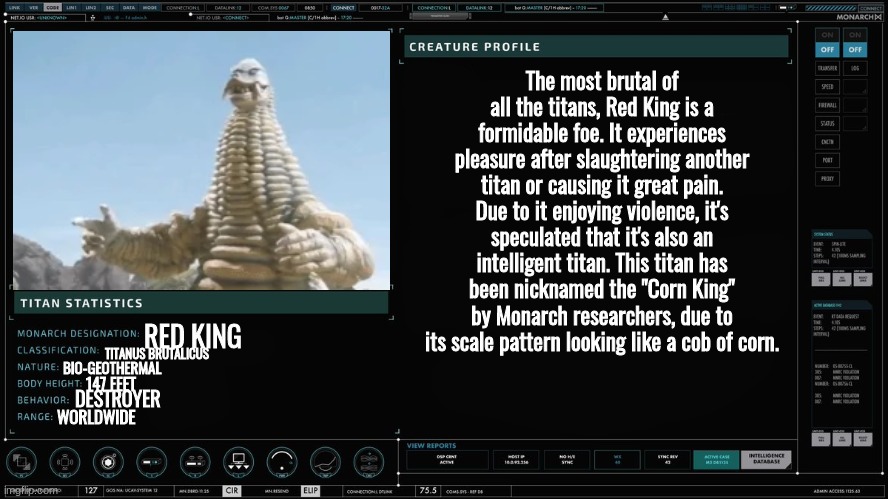Click the TITANUS BRUTALICUS classification text

coord(157,353)
